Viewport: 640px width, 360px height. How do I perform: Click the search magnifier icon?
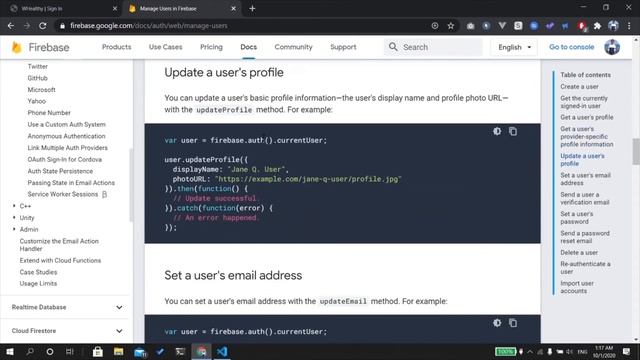pos(393,47)
